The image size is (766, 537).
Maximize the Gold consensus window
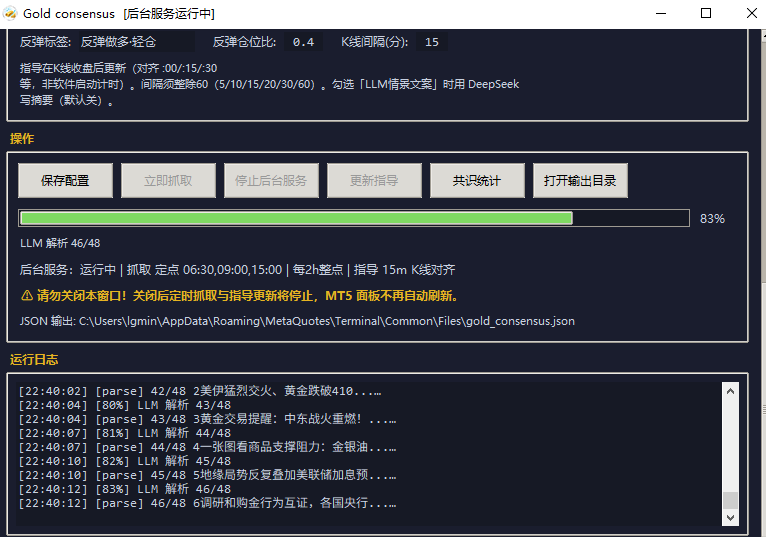[706, 14]
